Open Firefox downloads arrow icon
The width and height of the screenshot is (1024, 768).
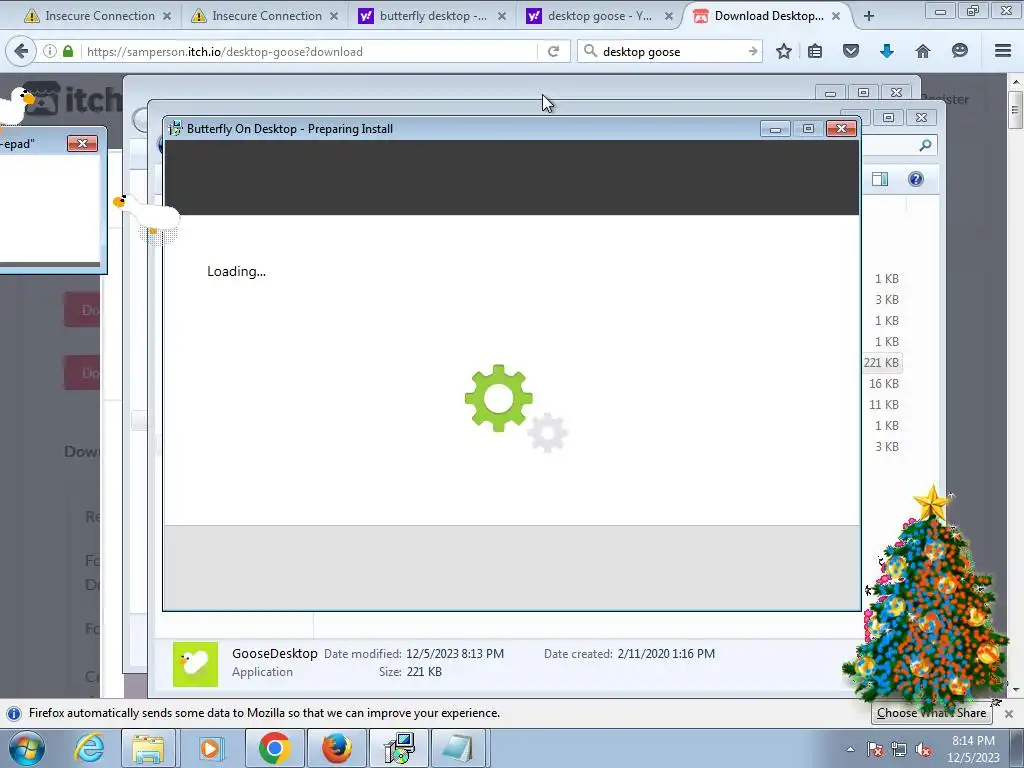[x=886, y=51]
